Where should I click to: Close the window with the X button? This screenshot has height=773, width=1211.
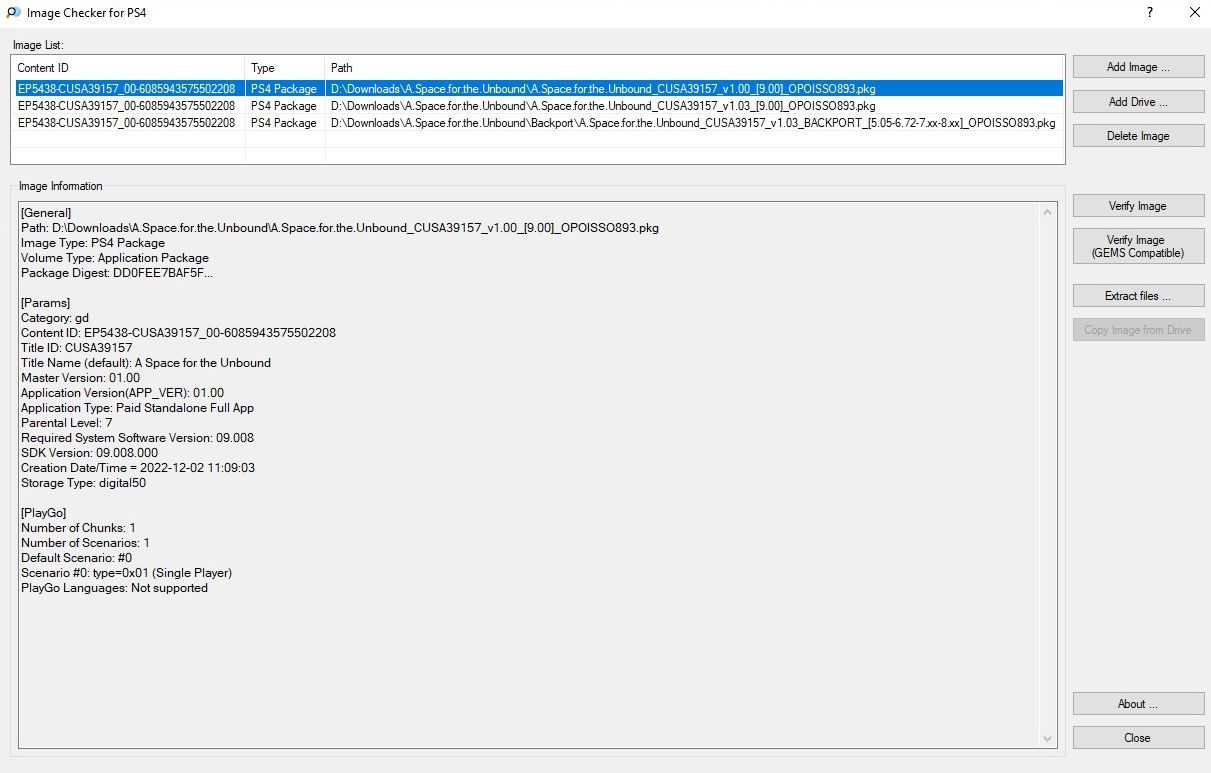click(1195, 13)
